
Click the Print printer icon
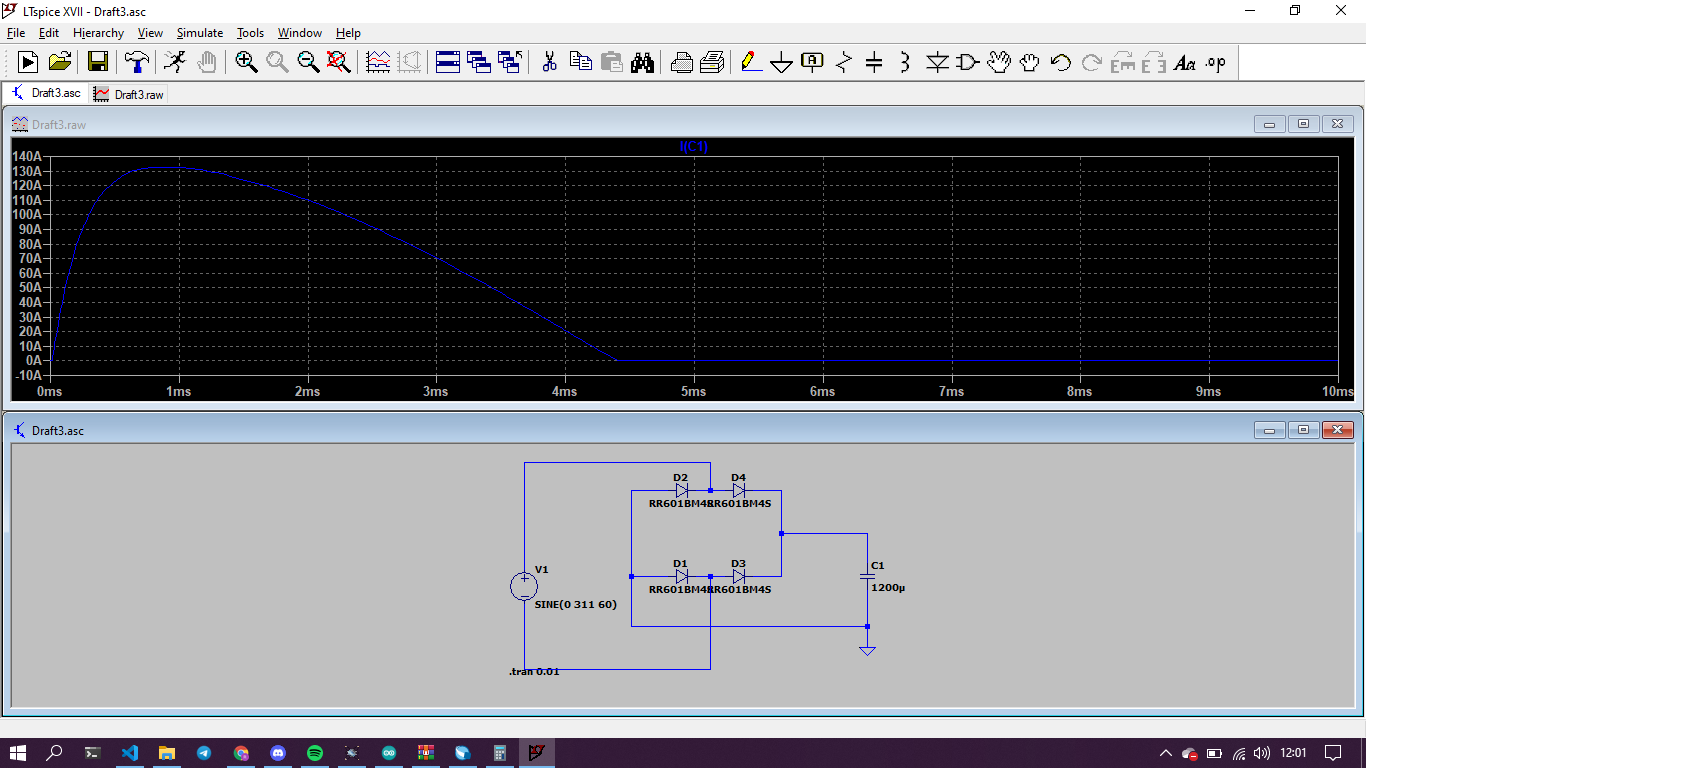point(681,62)
